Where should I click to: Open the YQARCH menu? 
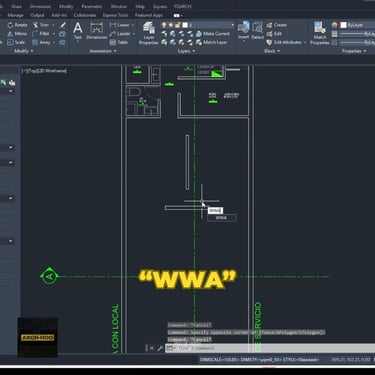click(183, 6)
